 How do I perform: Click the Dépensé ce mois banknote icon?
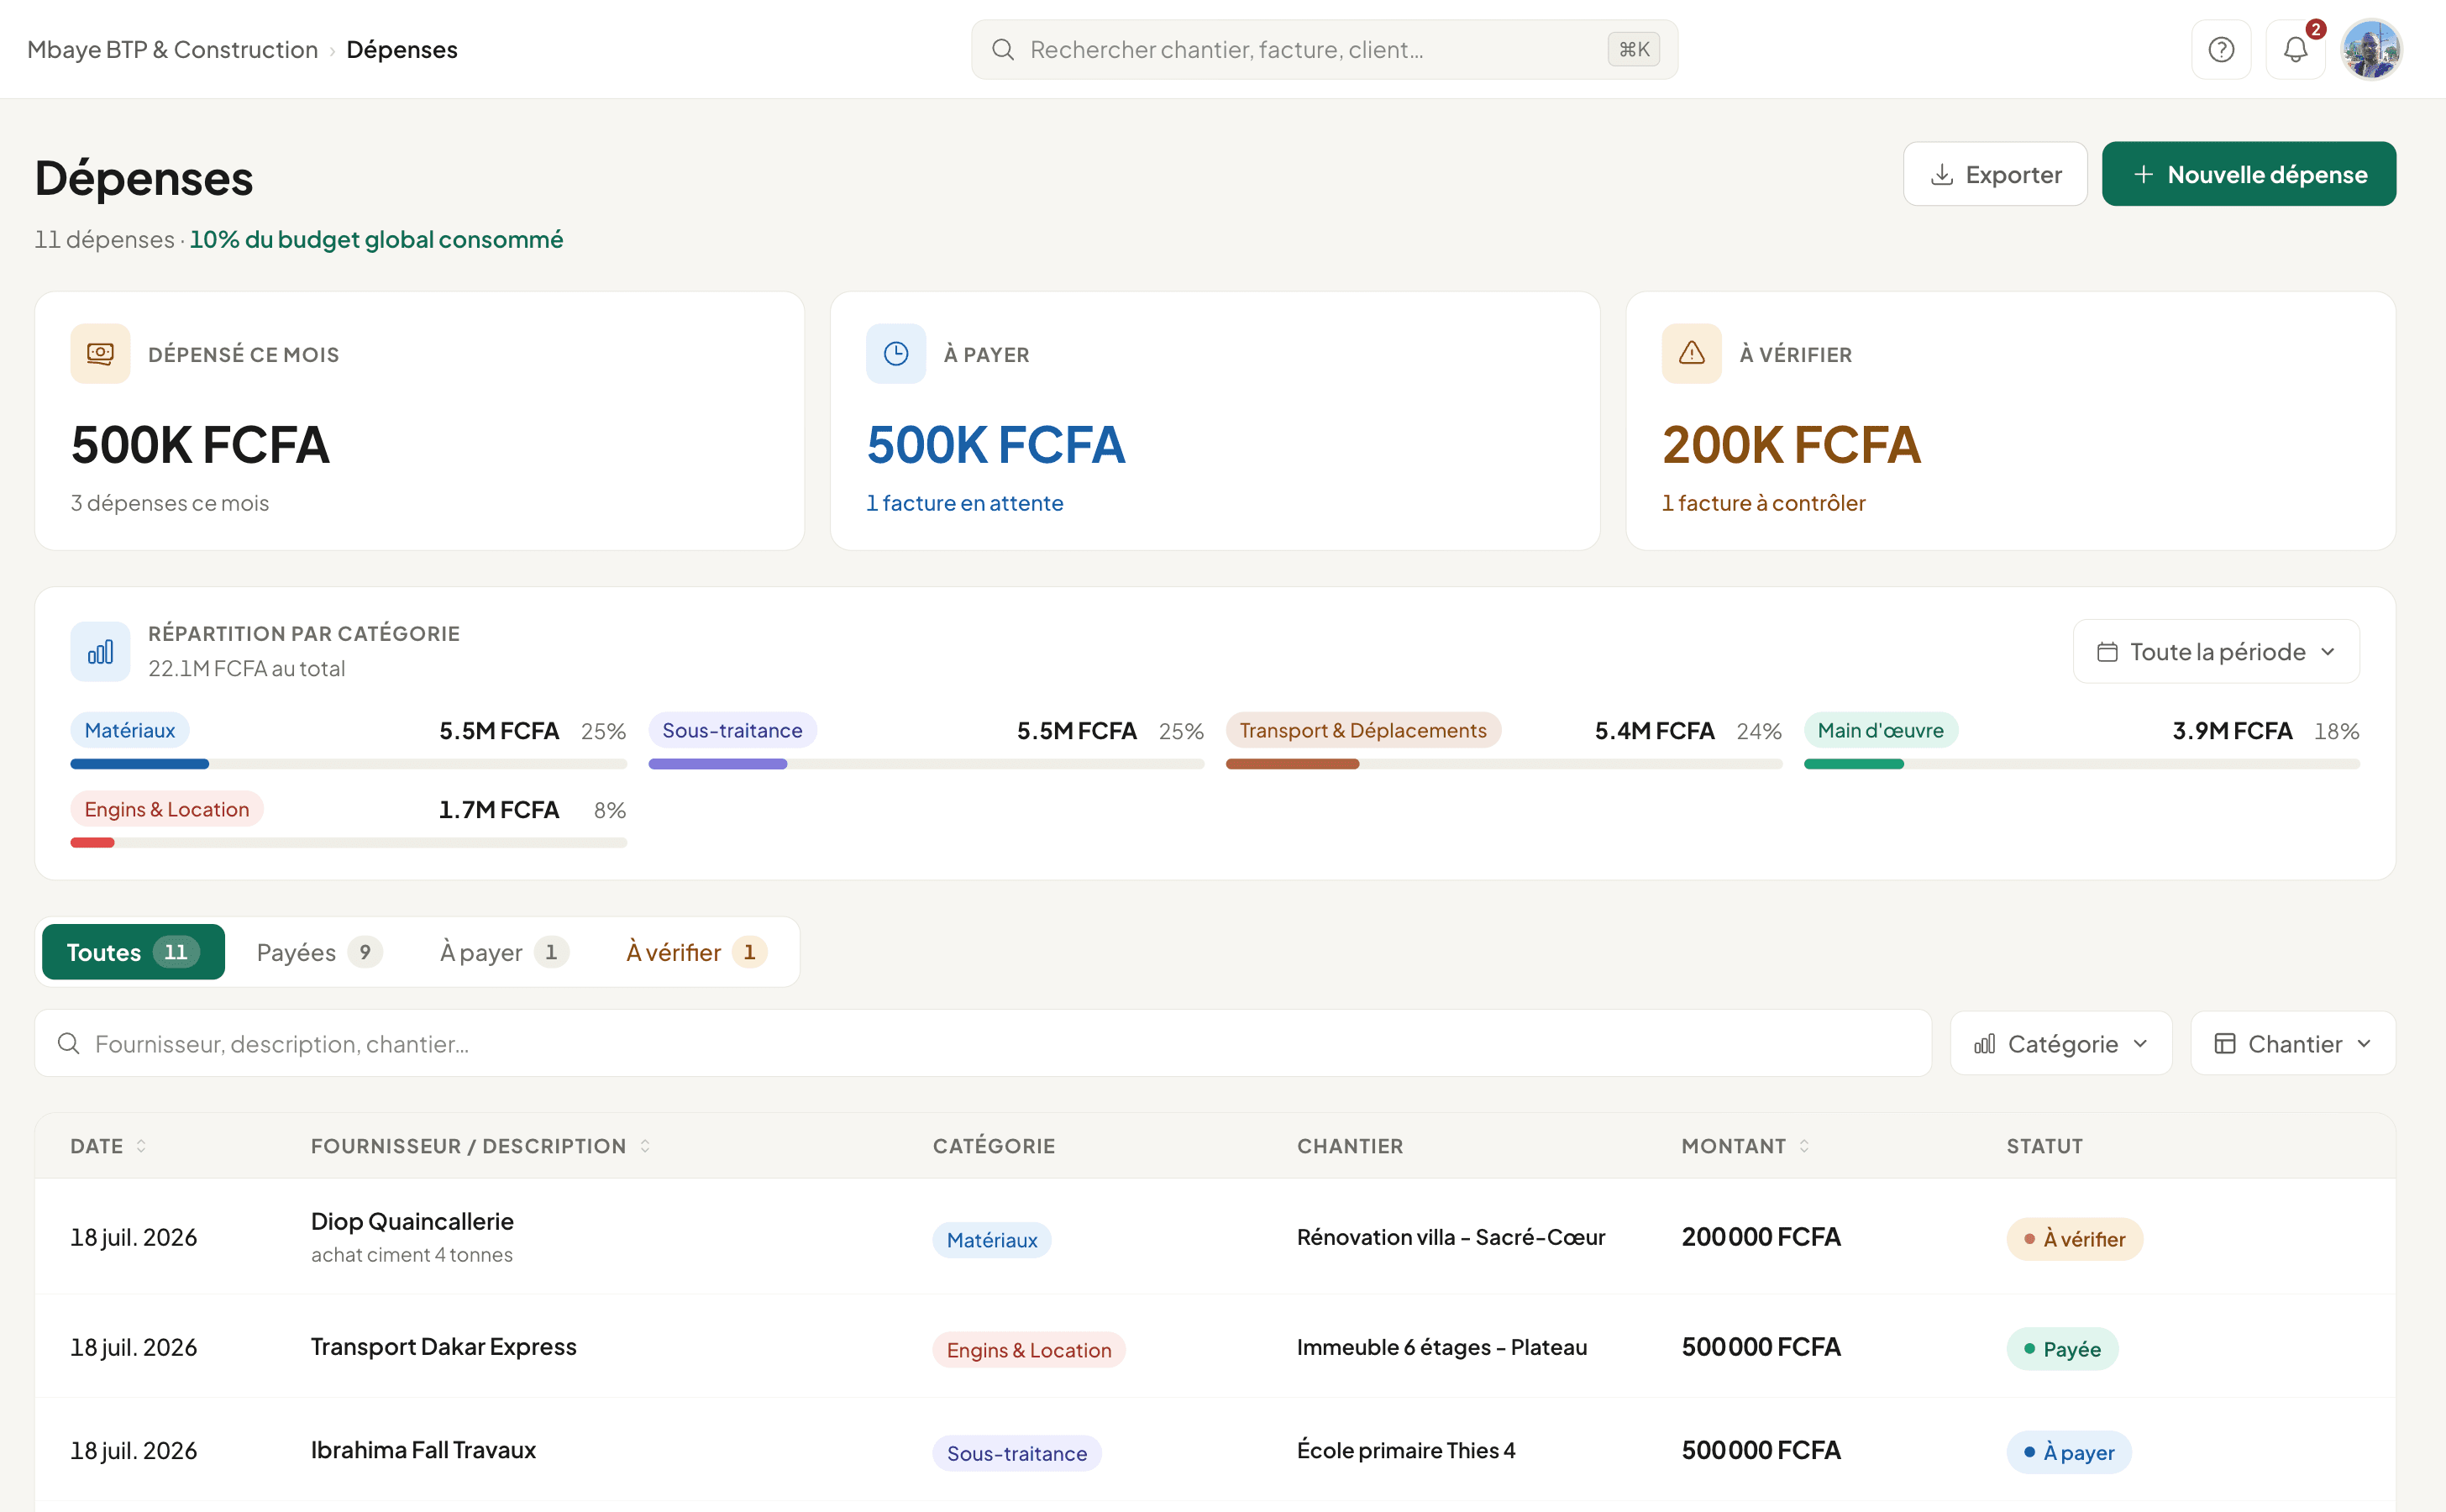pyautogui.click(x=100, y=353)
